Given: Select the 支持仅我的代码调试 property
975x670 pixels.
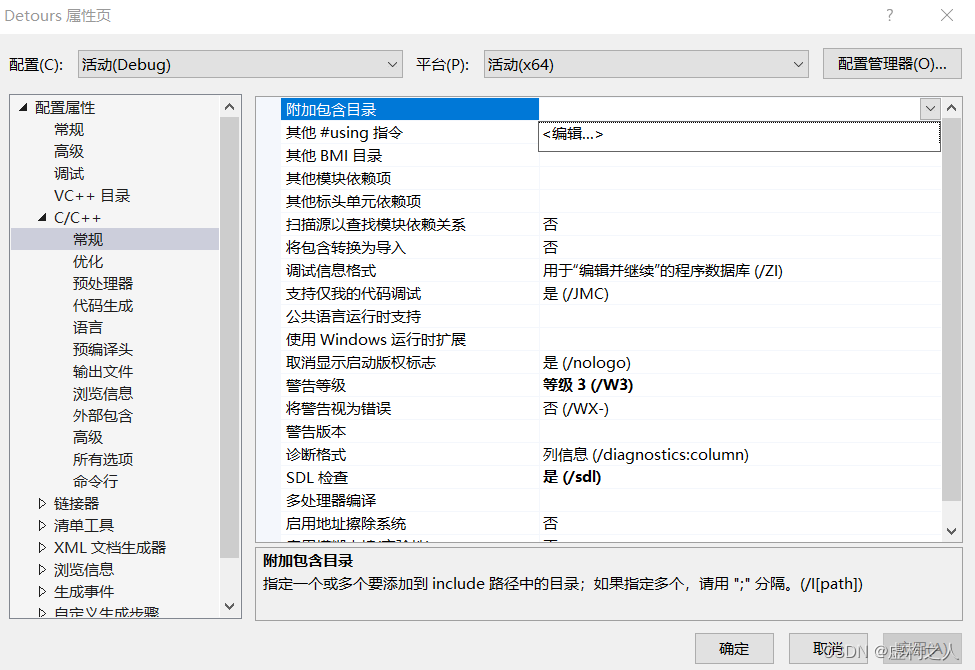Looking at the screenshot, I should click(x=353, y=294).
